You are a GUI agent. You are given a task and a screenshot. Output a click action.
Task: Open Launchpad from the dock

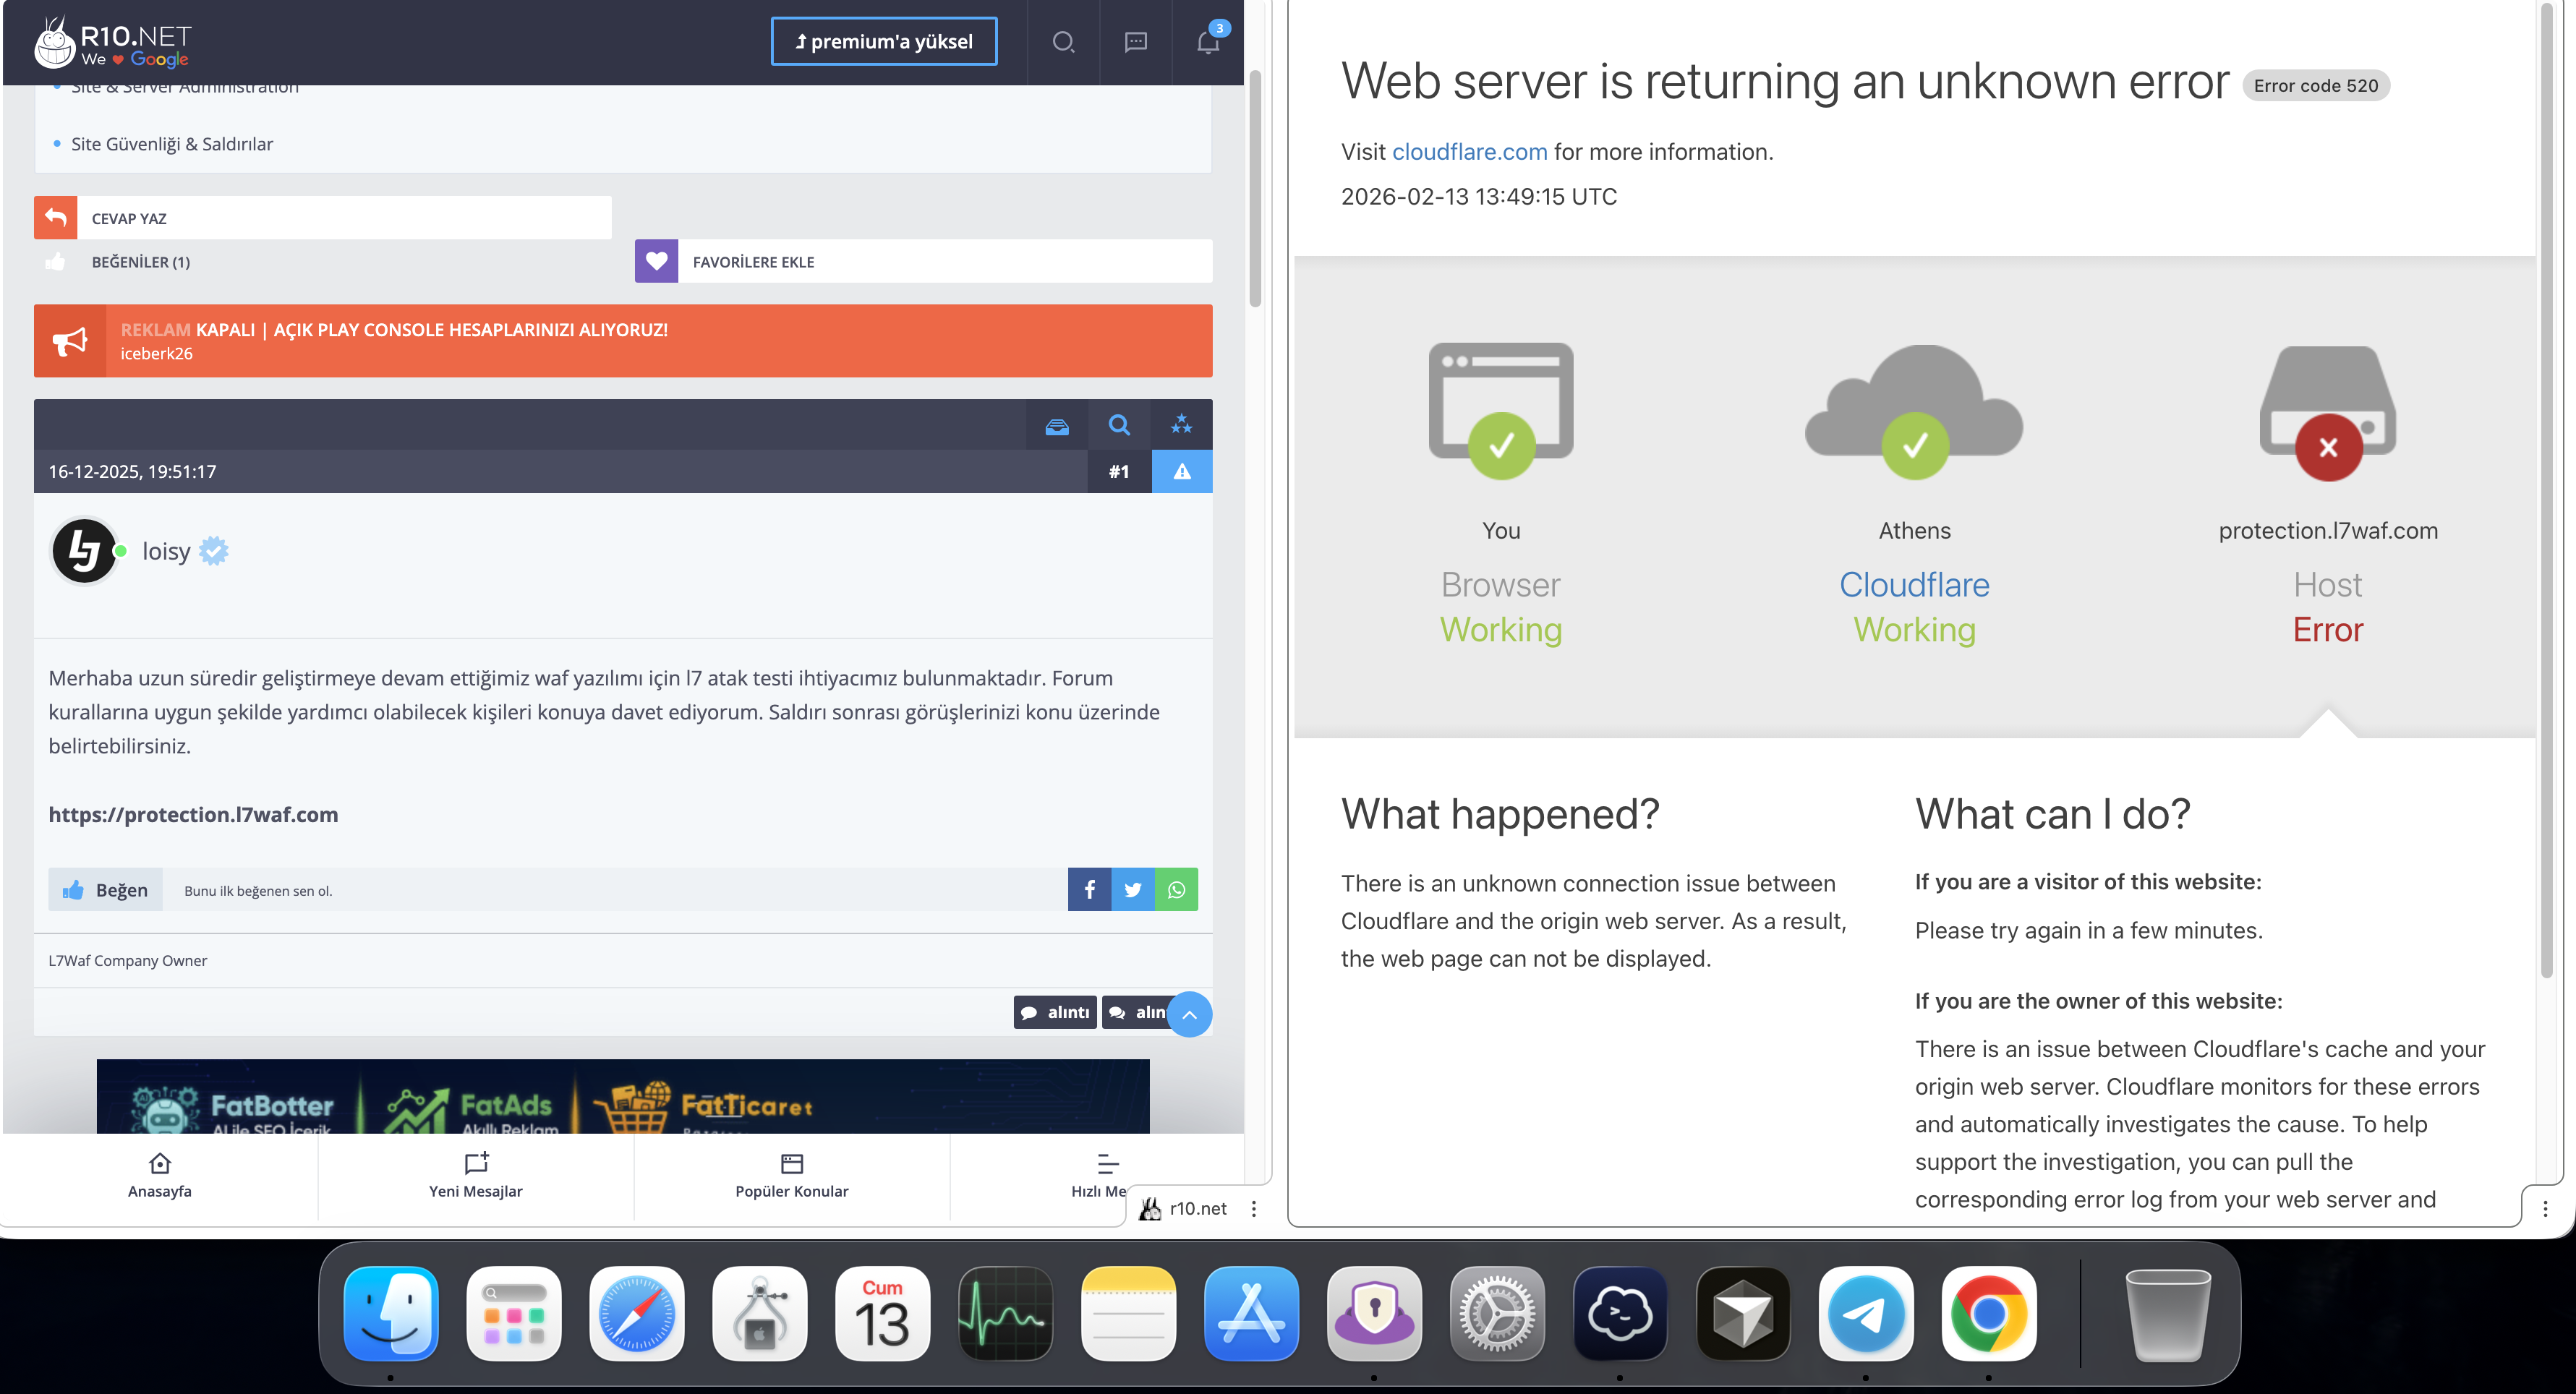click(x=514, y=1313)
